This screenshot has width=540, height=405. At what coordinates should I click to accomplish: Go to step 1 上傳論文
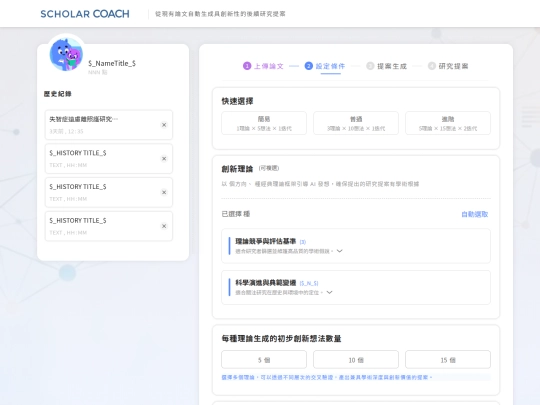click(263, 66)
